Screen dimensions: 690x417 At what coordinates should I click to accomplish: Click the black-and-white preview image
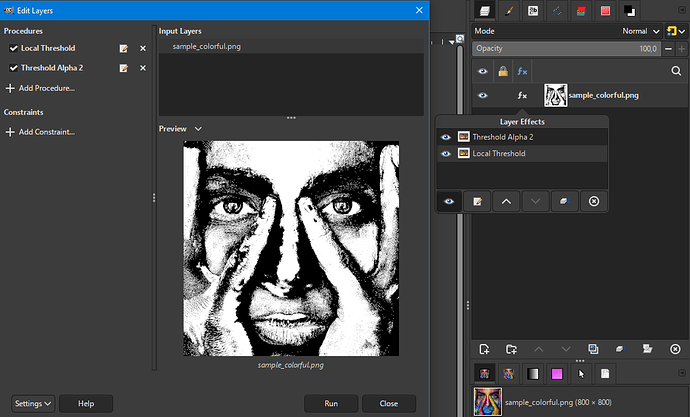(x=291, y=249)
